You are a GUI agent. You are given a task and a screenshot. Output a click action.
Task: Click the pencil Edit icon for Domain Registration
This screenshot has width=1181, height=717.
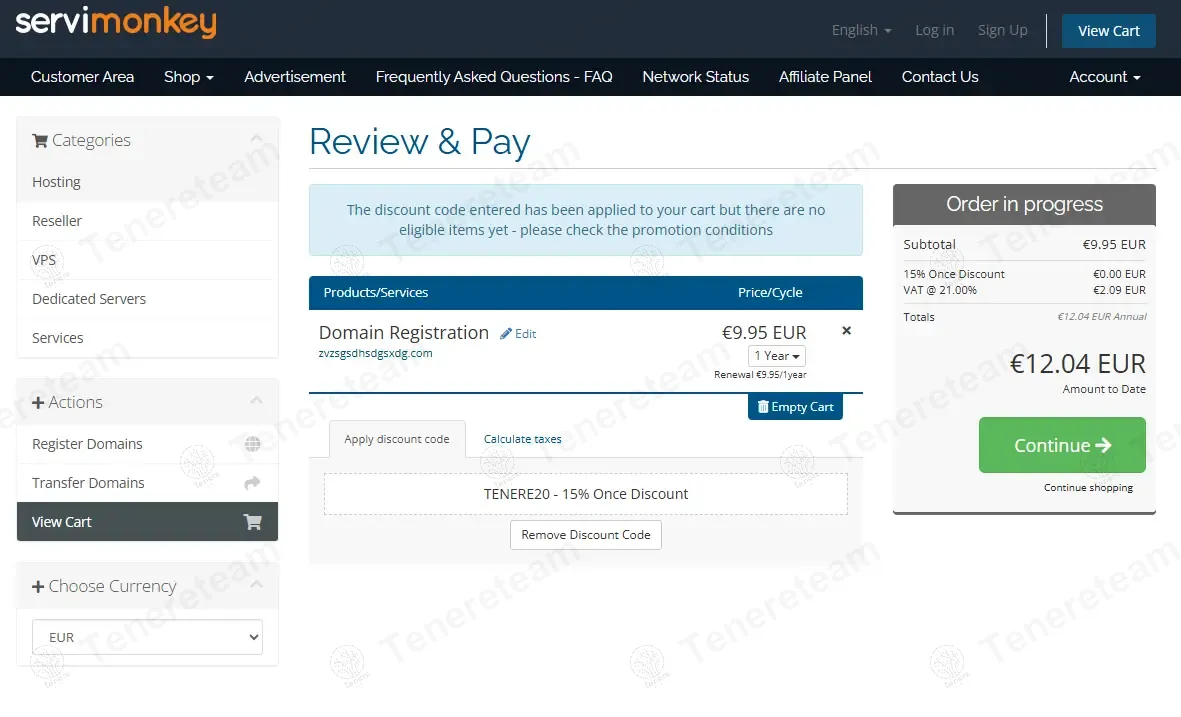[506, 334]
